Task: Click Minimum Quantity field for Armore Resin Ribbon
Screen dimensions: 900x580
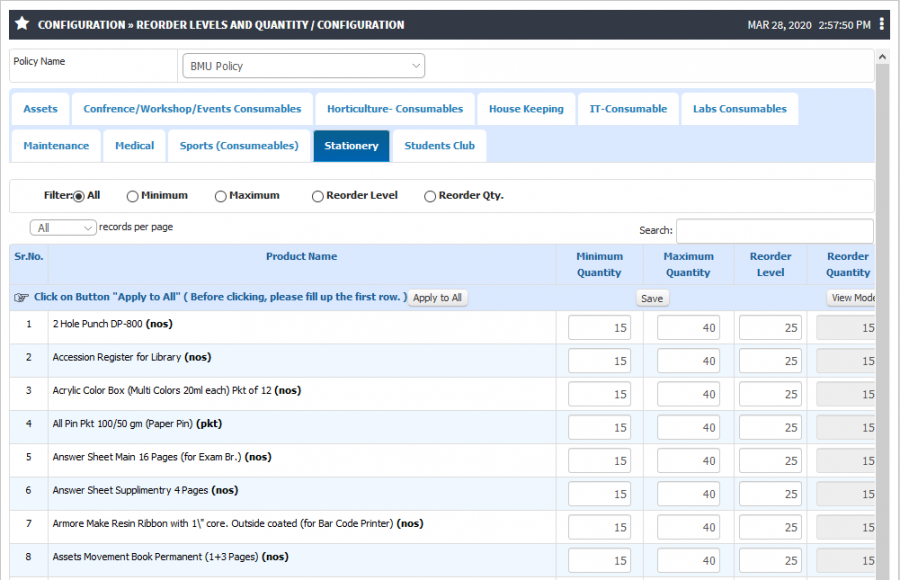Action: [x=599, y=527]
